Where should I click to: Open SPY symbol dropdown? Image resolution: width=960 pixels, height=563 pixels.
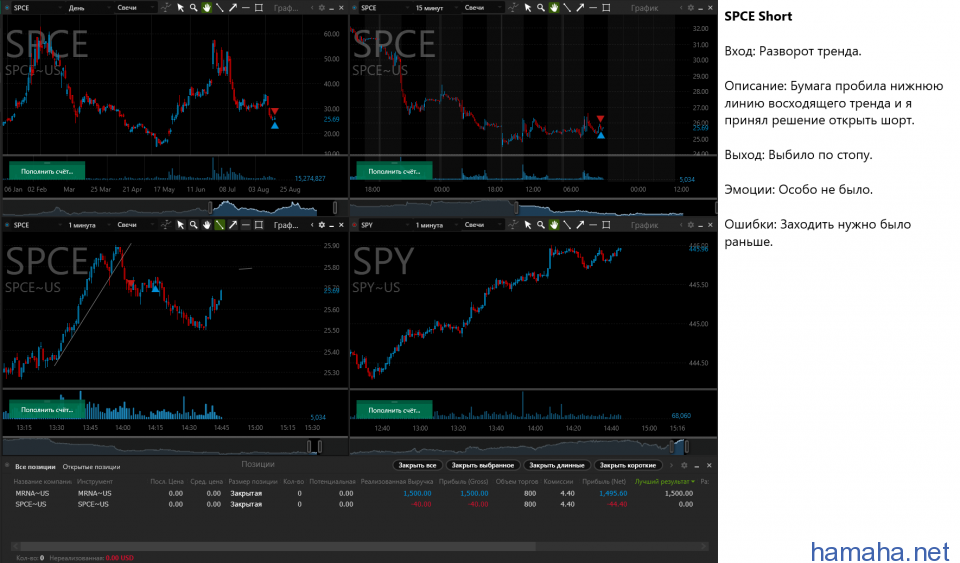pyautogui.click(x=383, y=225)
